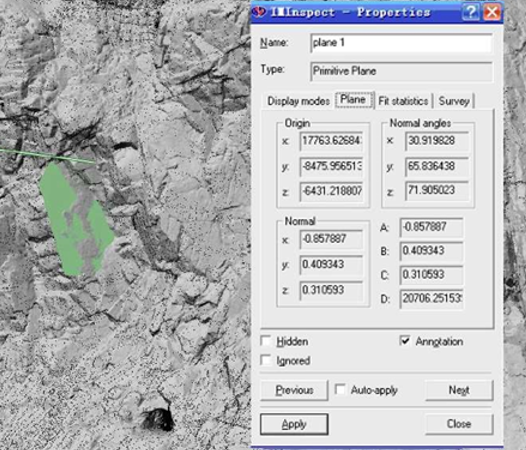The height and width of the screenshot is (450, 526).
Task: Click the Name field containing plane 1
Action: [x=401, y=43]
